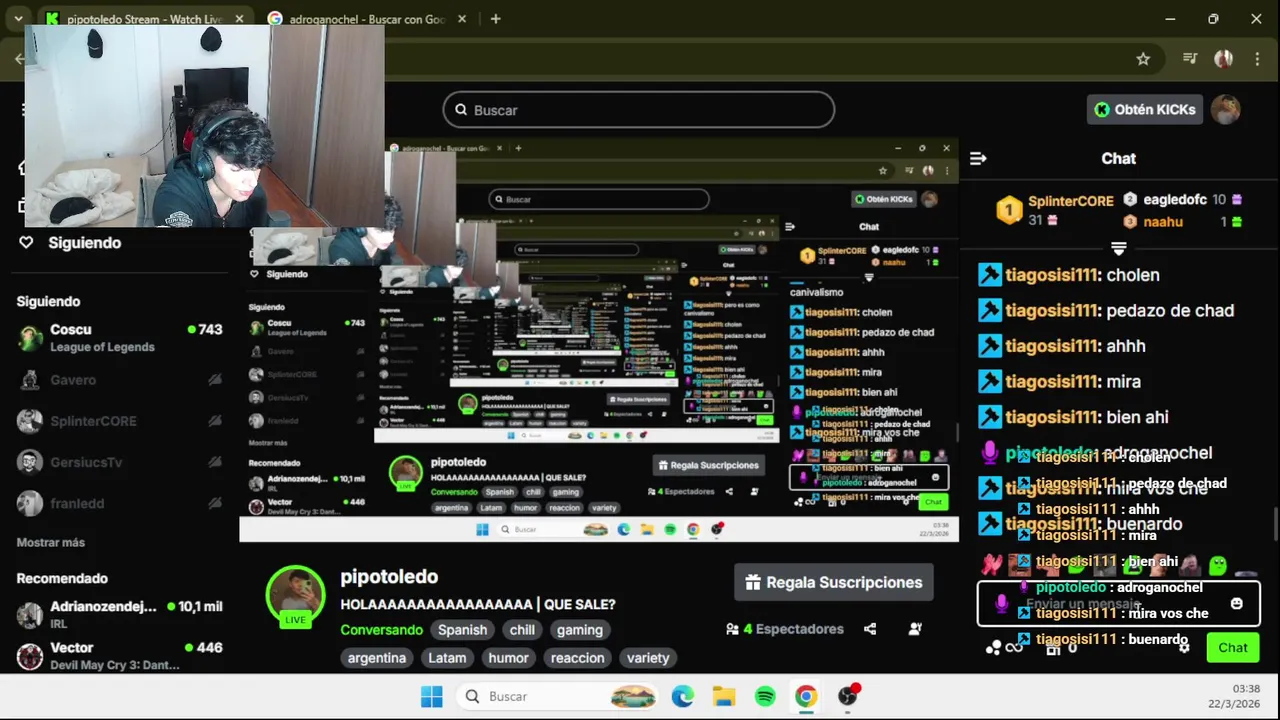The image size is (1280, 720).
Task: Bookmark this page with the star icon
Action: [1143, 59]
